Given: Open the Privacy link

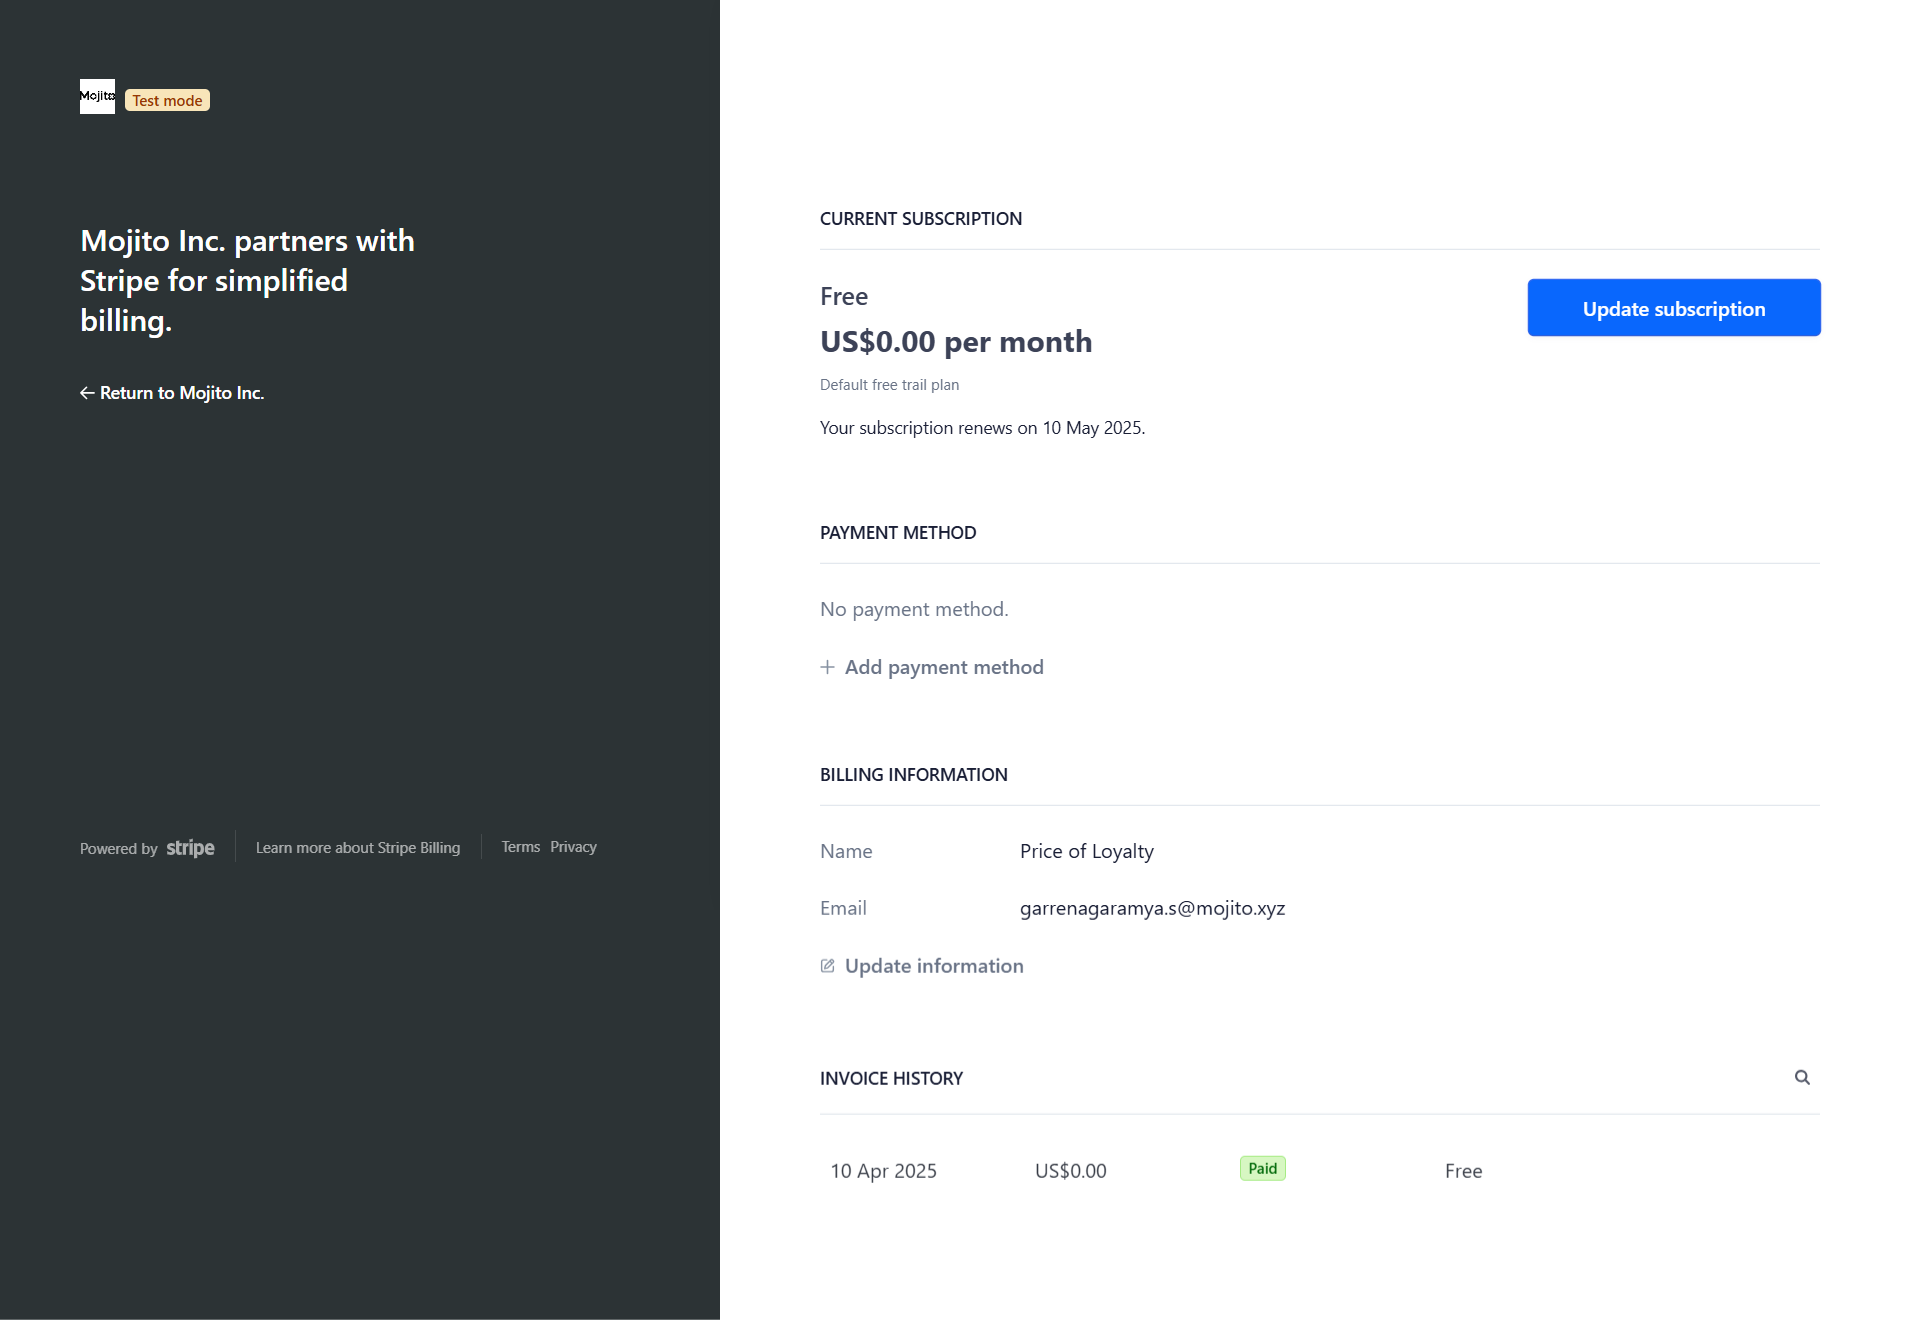Looking at the screenshot, I should 573,847.
